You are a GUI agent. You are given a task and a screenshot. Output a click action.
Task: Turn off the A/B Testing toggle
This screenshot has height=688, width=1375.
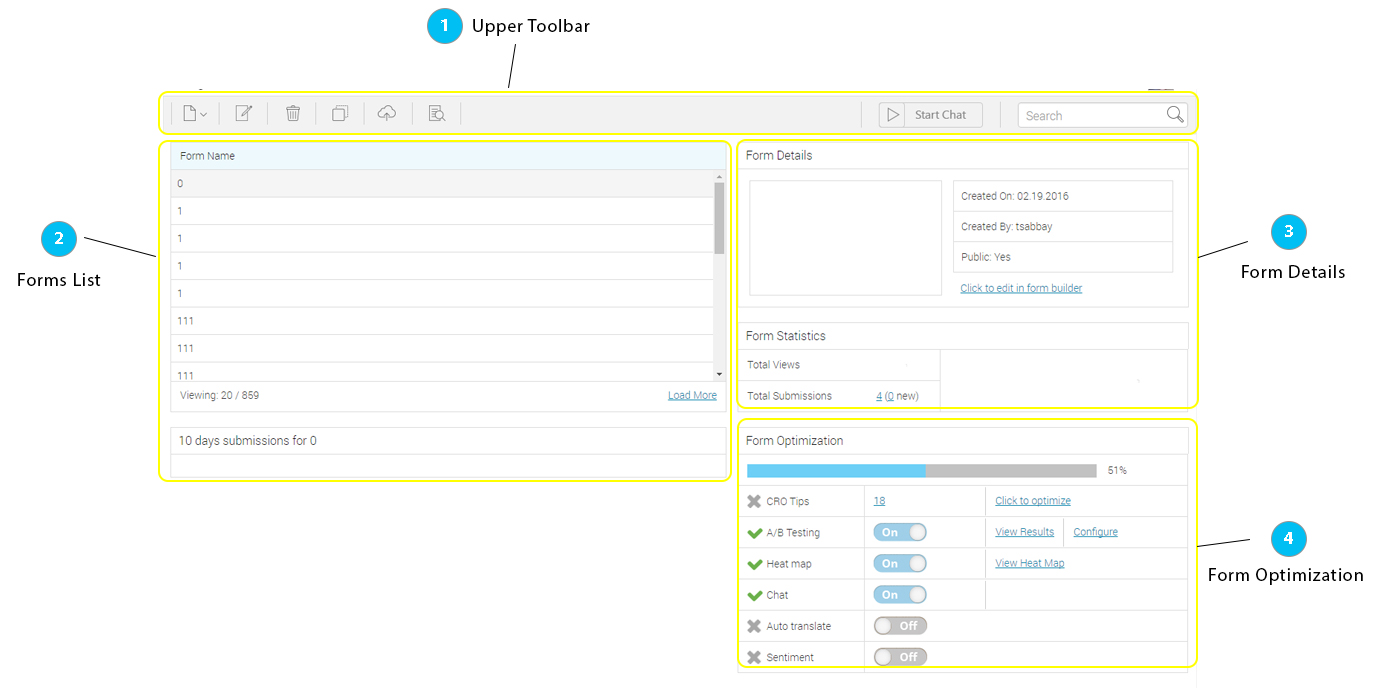click(900, 533)
